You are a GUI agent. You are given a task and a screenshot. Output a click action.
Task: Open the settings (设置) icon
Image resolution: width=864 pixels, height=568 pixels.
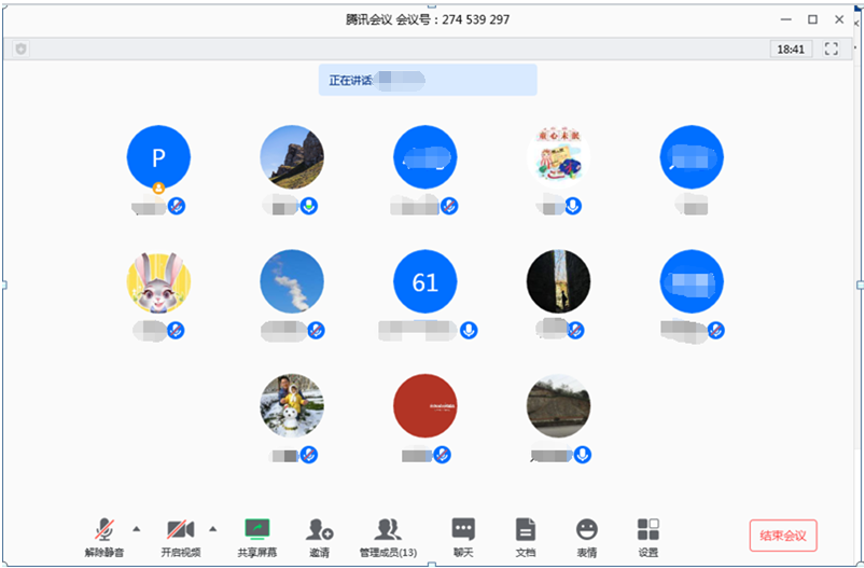point(648,530)
